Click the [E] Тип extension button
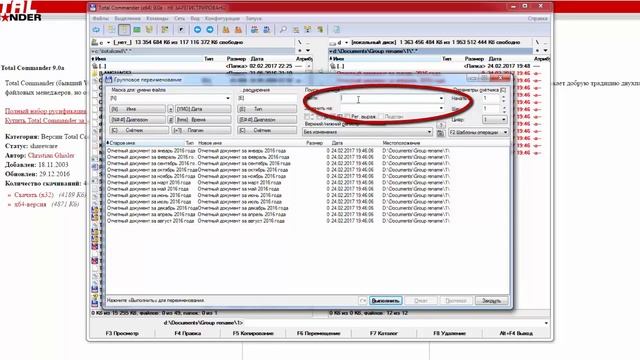This screenshot has width=640, height=360. [x=267, y=109]
